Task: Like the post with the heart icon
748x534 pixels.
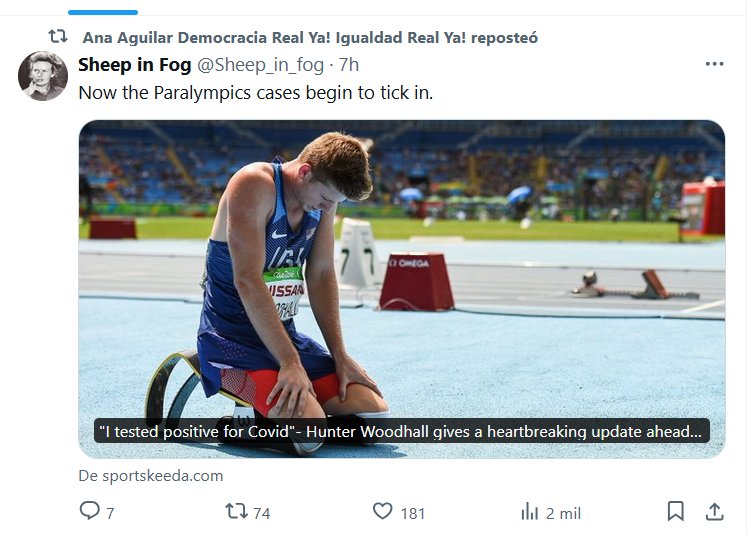Action: 382,511
